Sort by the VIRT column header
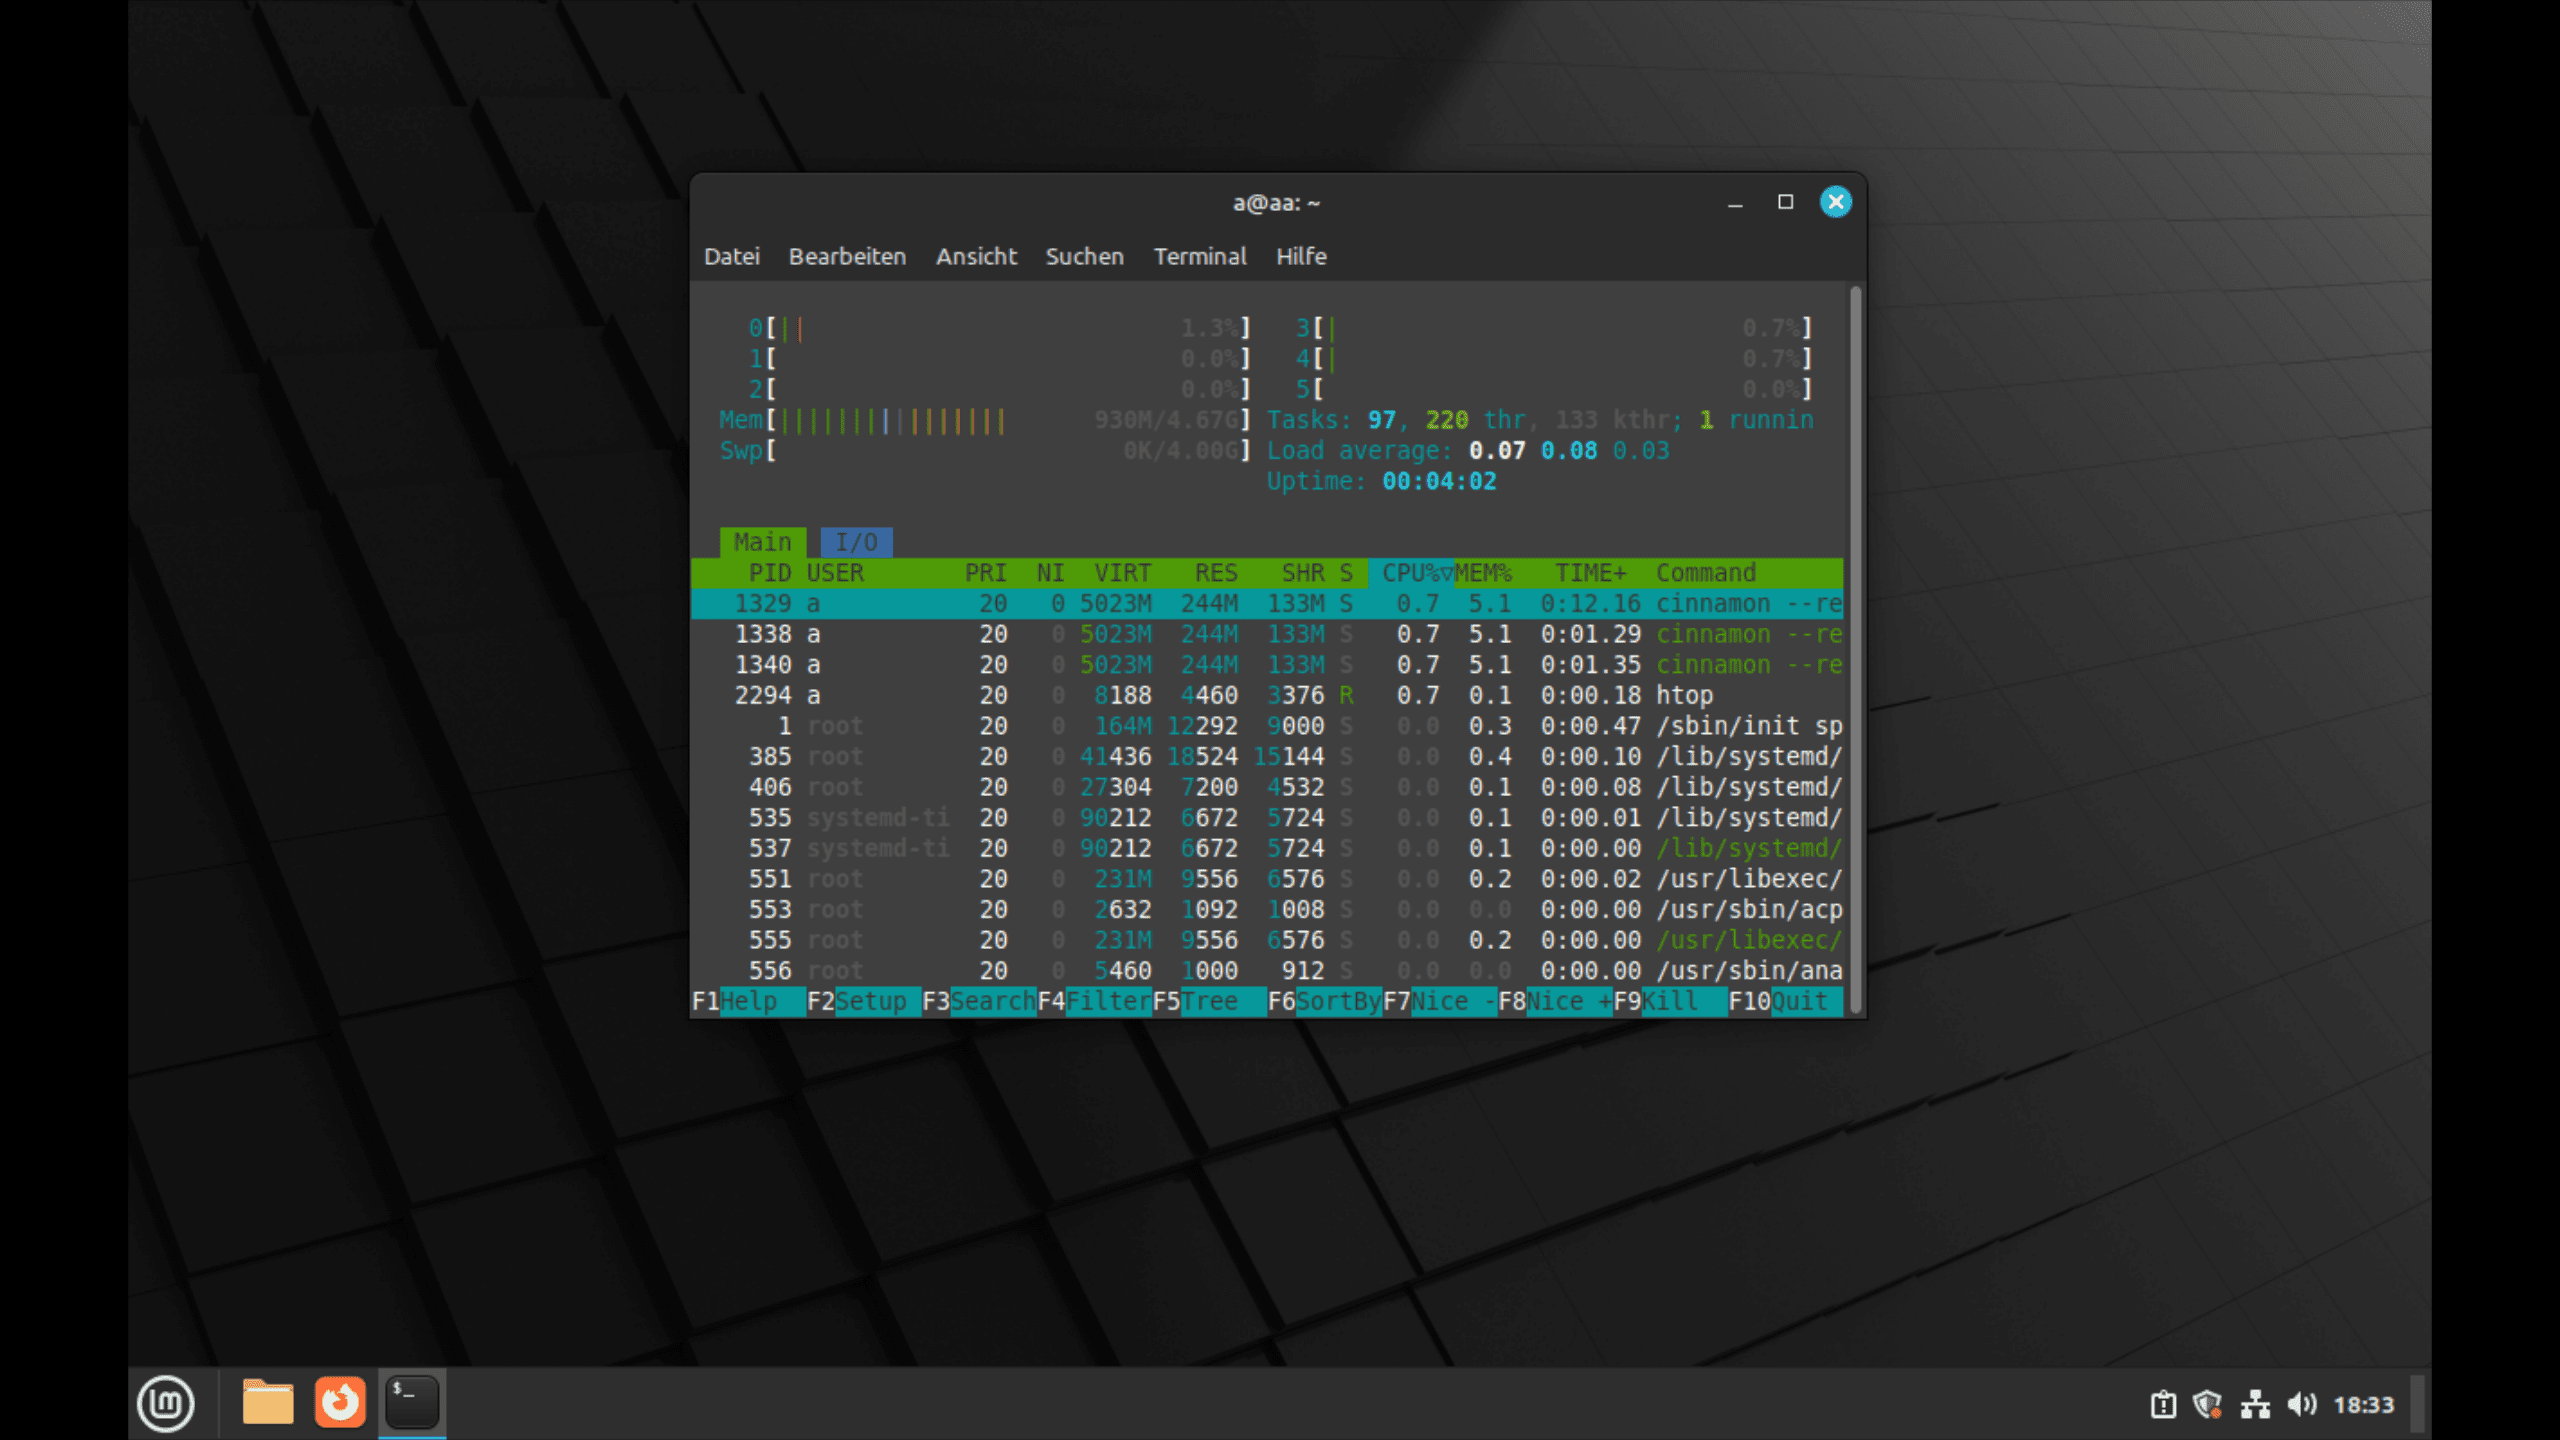Viewport: 2560px width, 1440px height. pyautogui.click(x=1122, y=573)
